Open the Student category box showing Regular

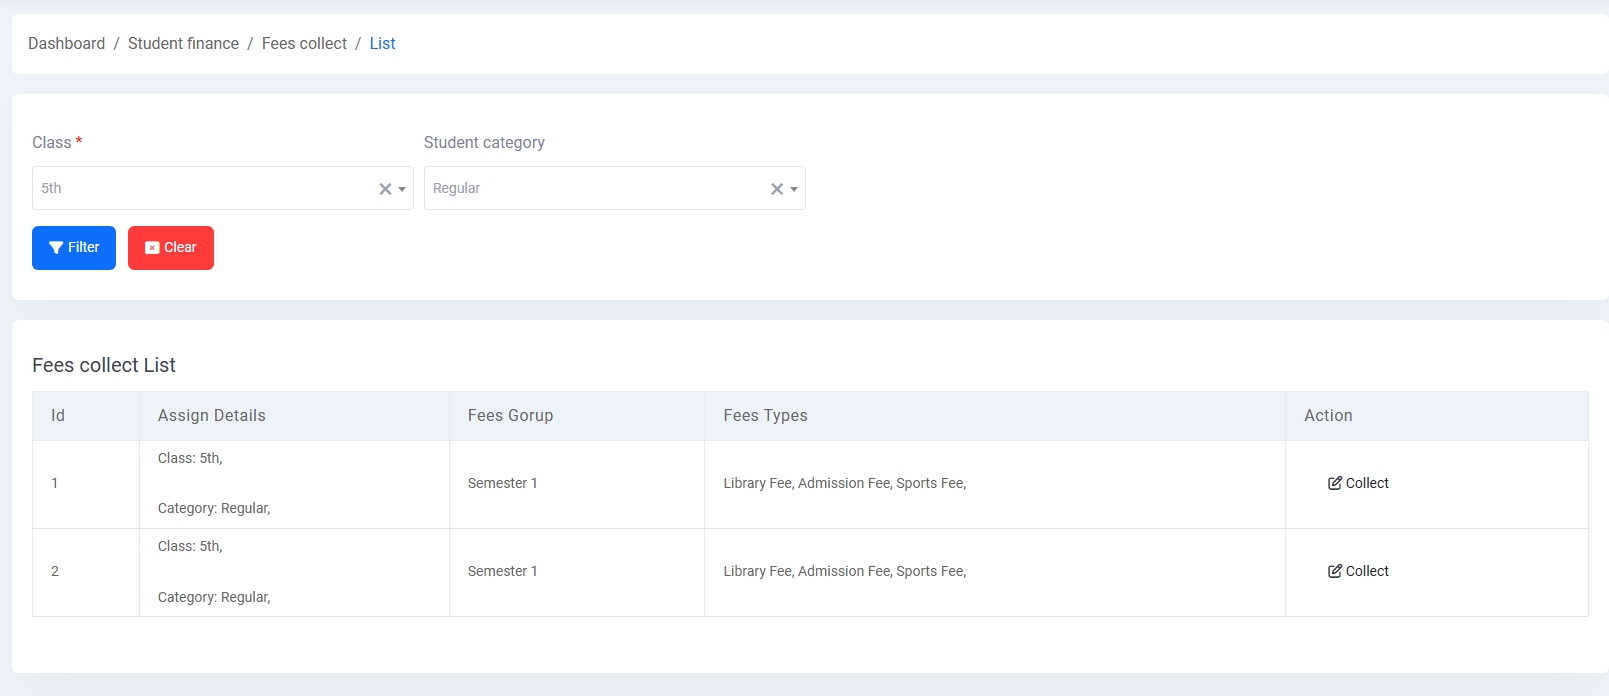coord(590,188)
